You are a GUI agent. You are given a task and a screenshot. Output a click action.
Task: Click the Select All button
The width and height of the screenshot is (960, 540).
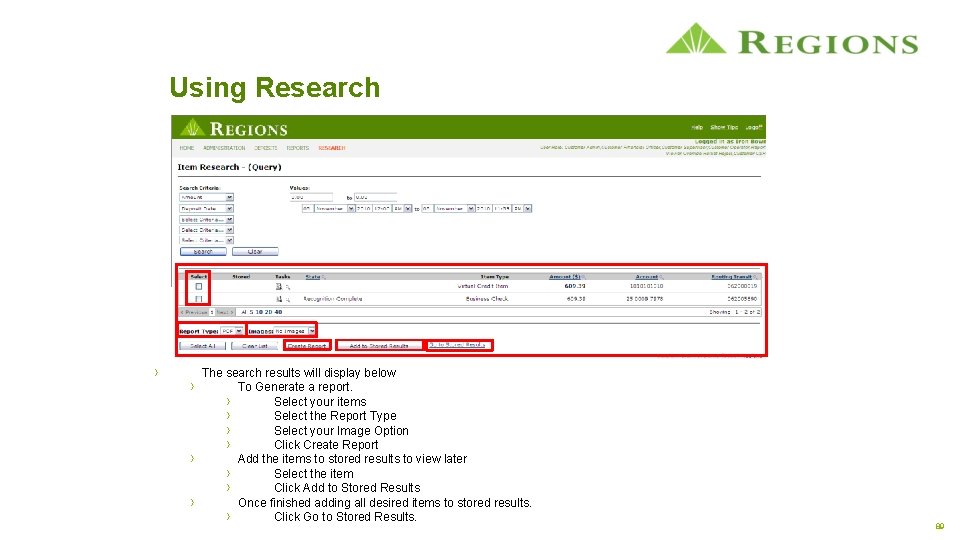(x=203, y=346)
